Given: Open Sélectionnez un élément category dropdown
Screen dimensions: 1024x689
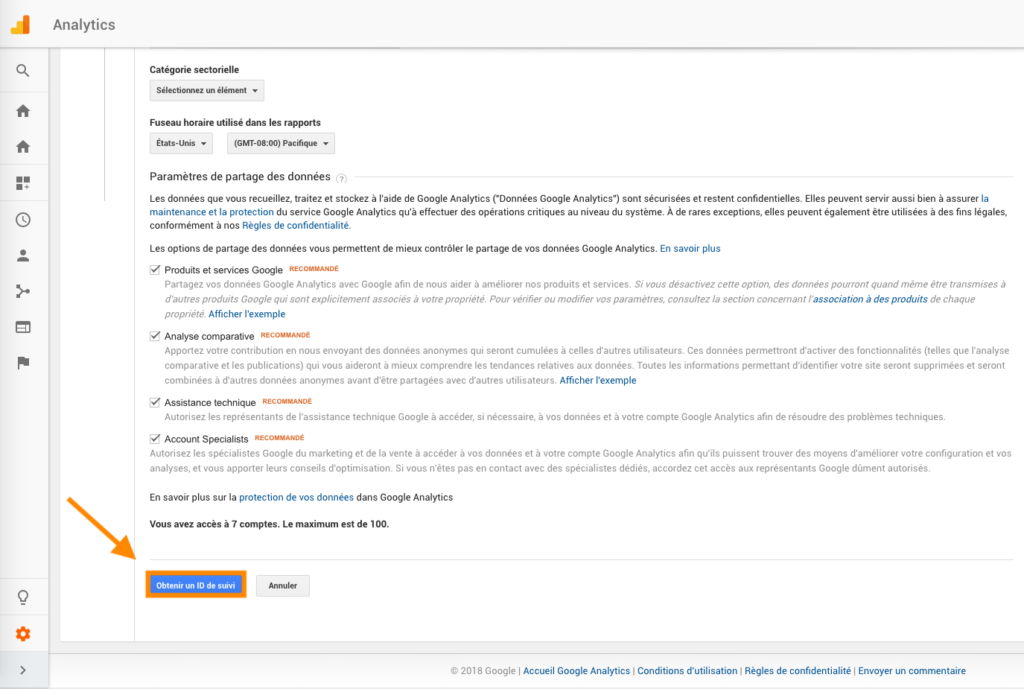Looking at the screenshot, I should (207, 90).
